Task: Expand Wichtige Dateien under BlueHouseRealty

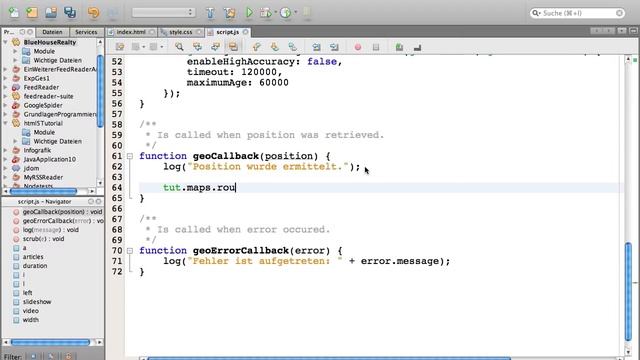Action: pos(15,60)
